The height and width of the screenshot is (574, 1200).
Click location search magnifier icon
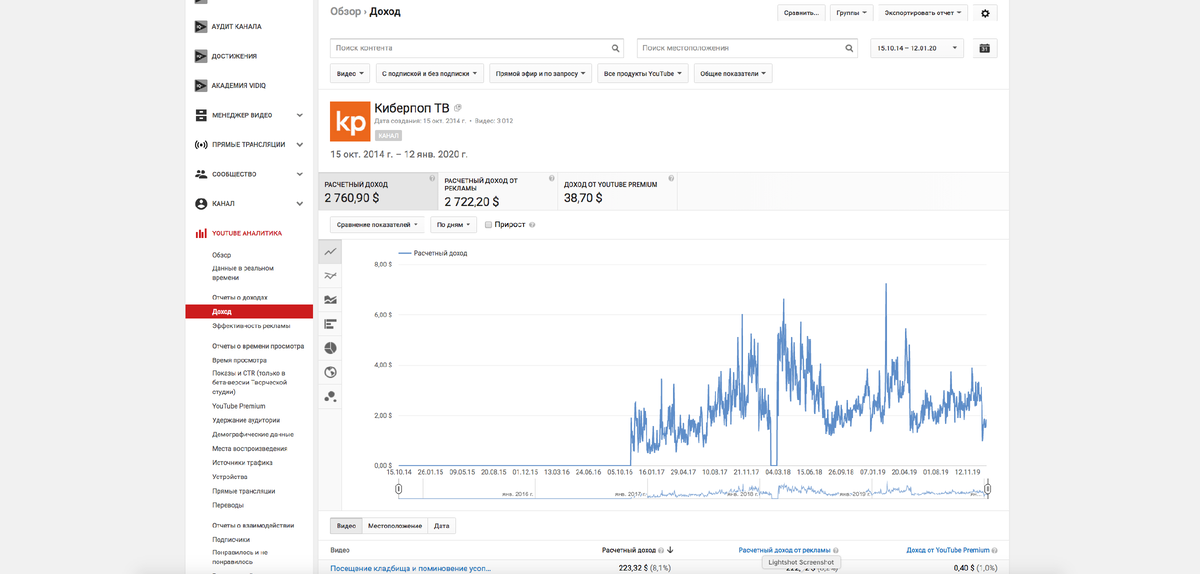coord(850,47)
